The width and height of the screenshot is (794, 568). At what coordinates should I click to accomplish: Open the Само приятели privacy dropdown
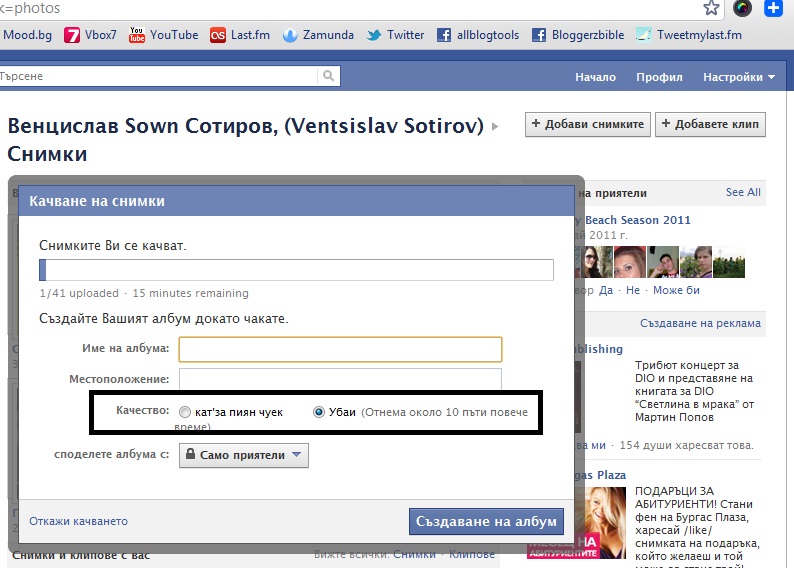244,455
